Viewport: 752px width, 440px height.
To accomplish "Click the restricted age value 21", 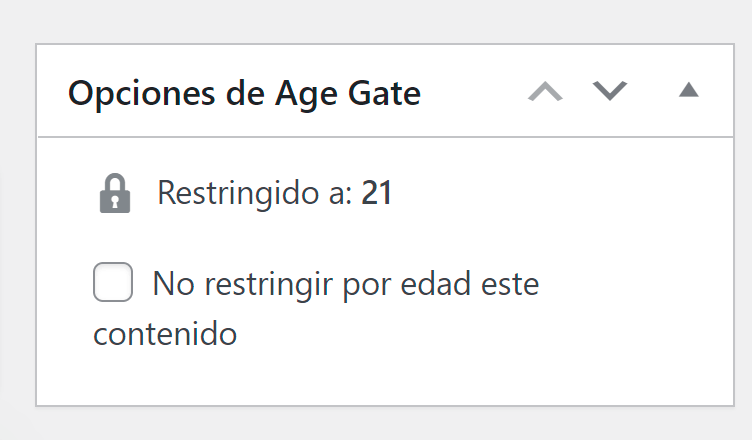I will 376,193.
